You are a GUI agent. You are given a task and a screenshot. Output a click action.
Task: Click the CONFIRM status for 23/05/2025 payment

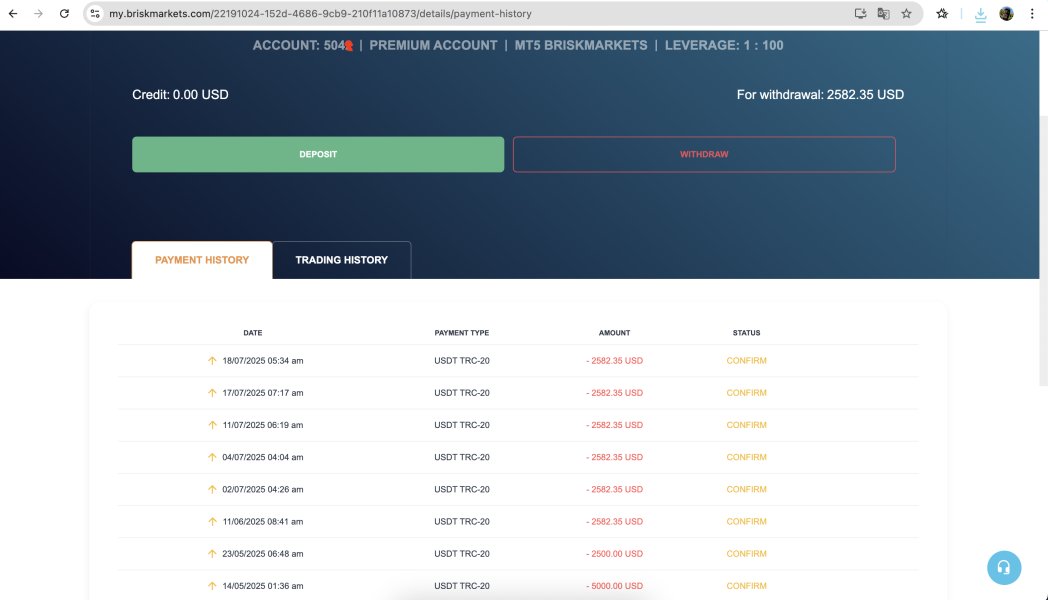click(x=746, y=554)
